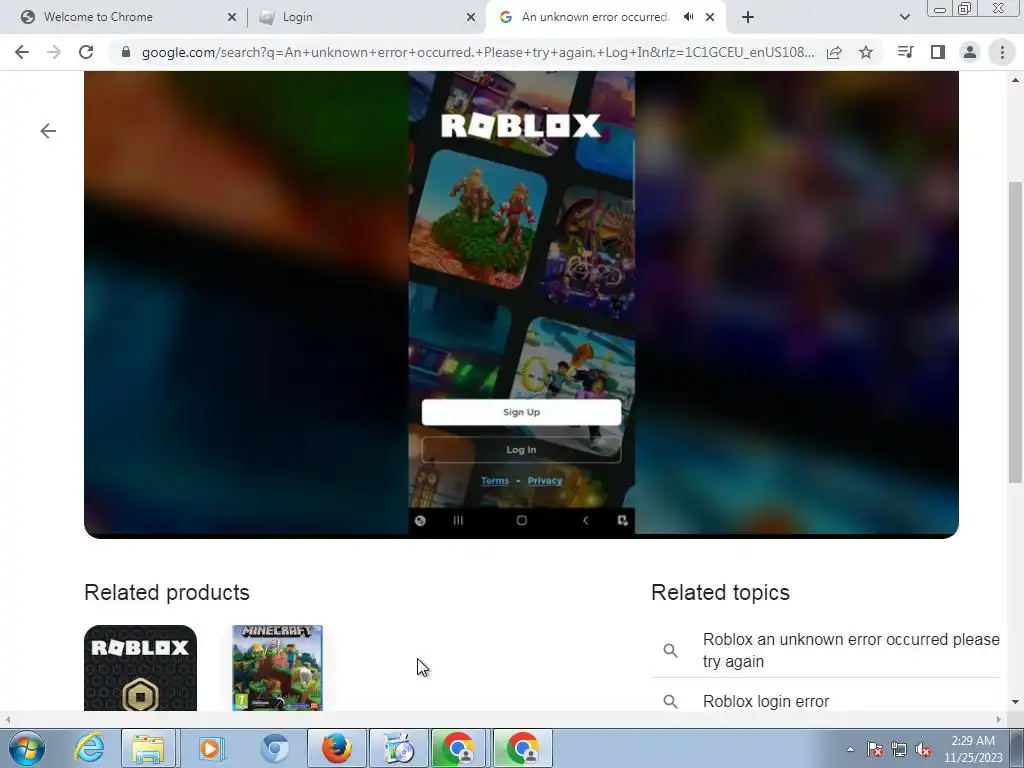The image size is (1024, 768).
Task: Click the Sign Up button in video
Action: tap(521, 412)
